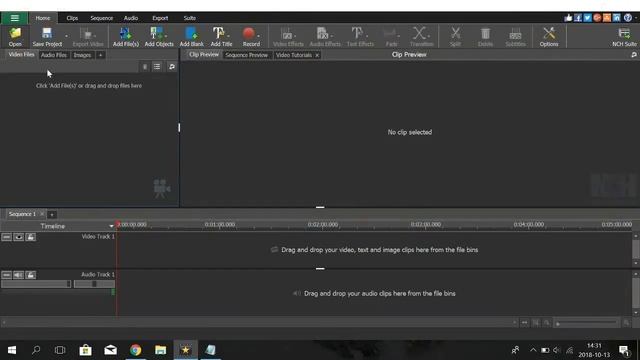The width and height of the screenshot is (640, 360).
Task: Adjust the Audio Track 1 pan slider
Action: coord(94,284)
